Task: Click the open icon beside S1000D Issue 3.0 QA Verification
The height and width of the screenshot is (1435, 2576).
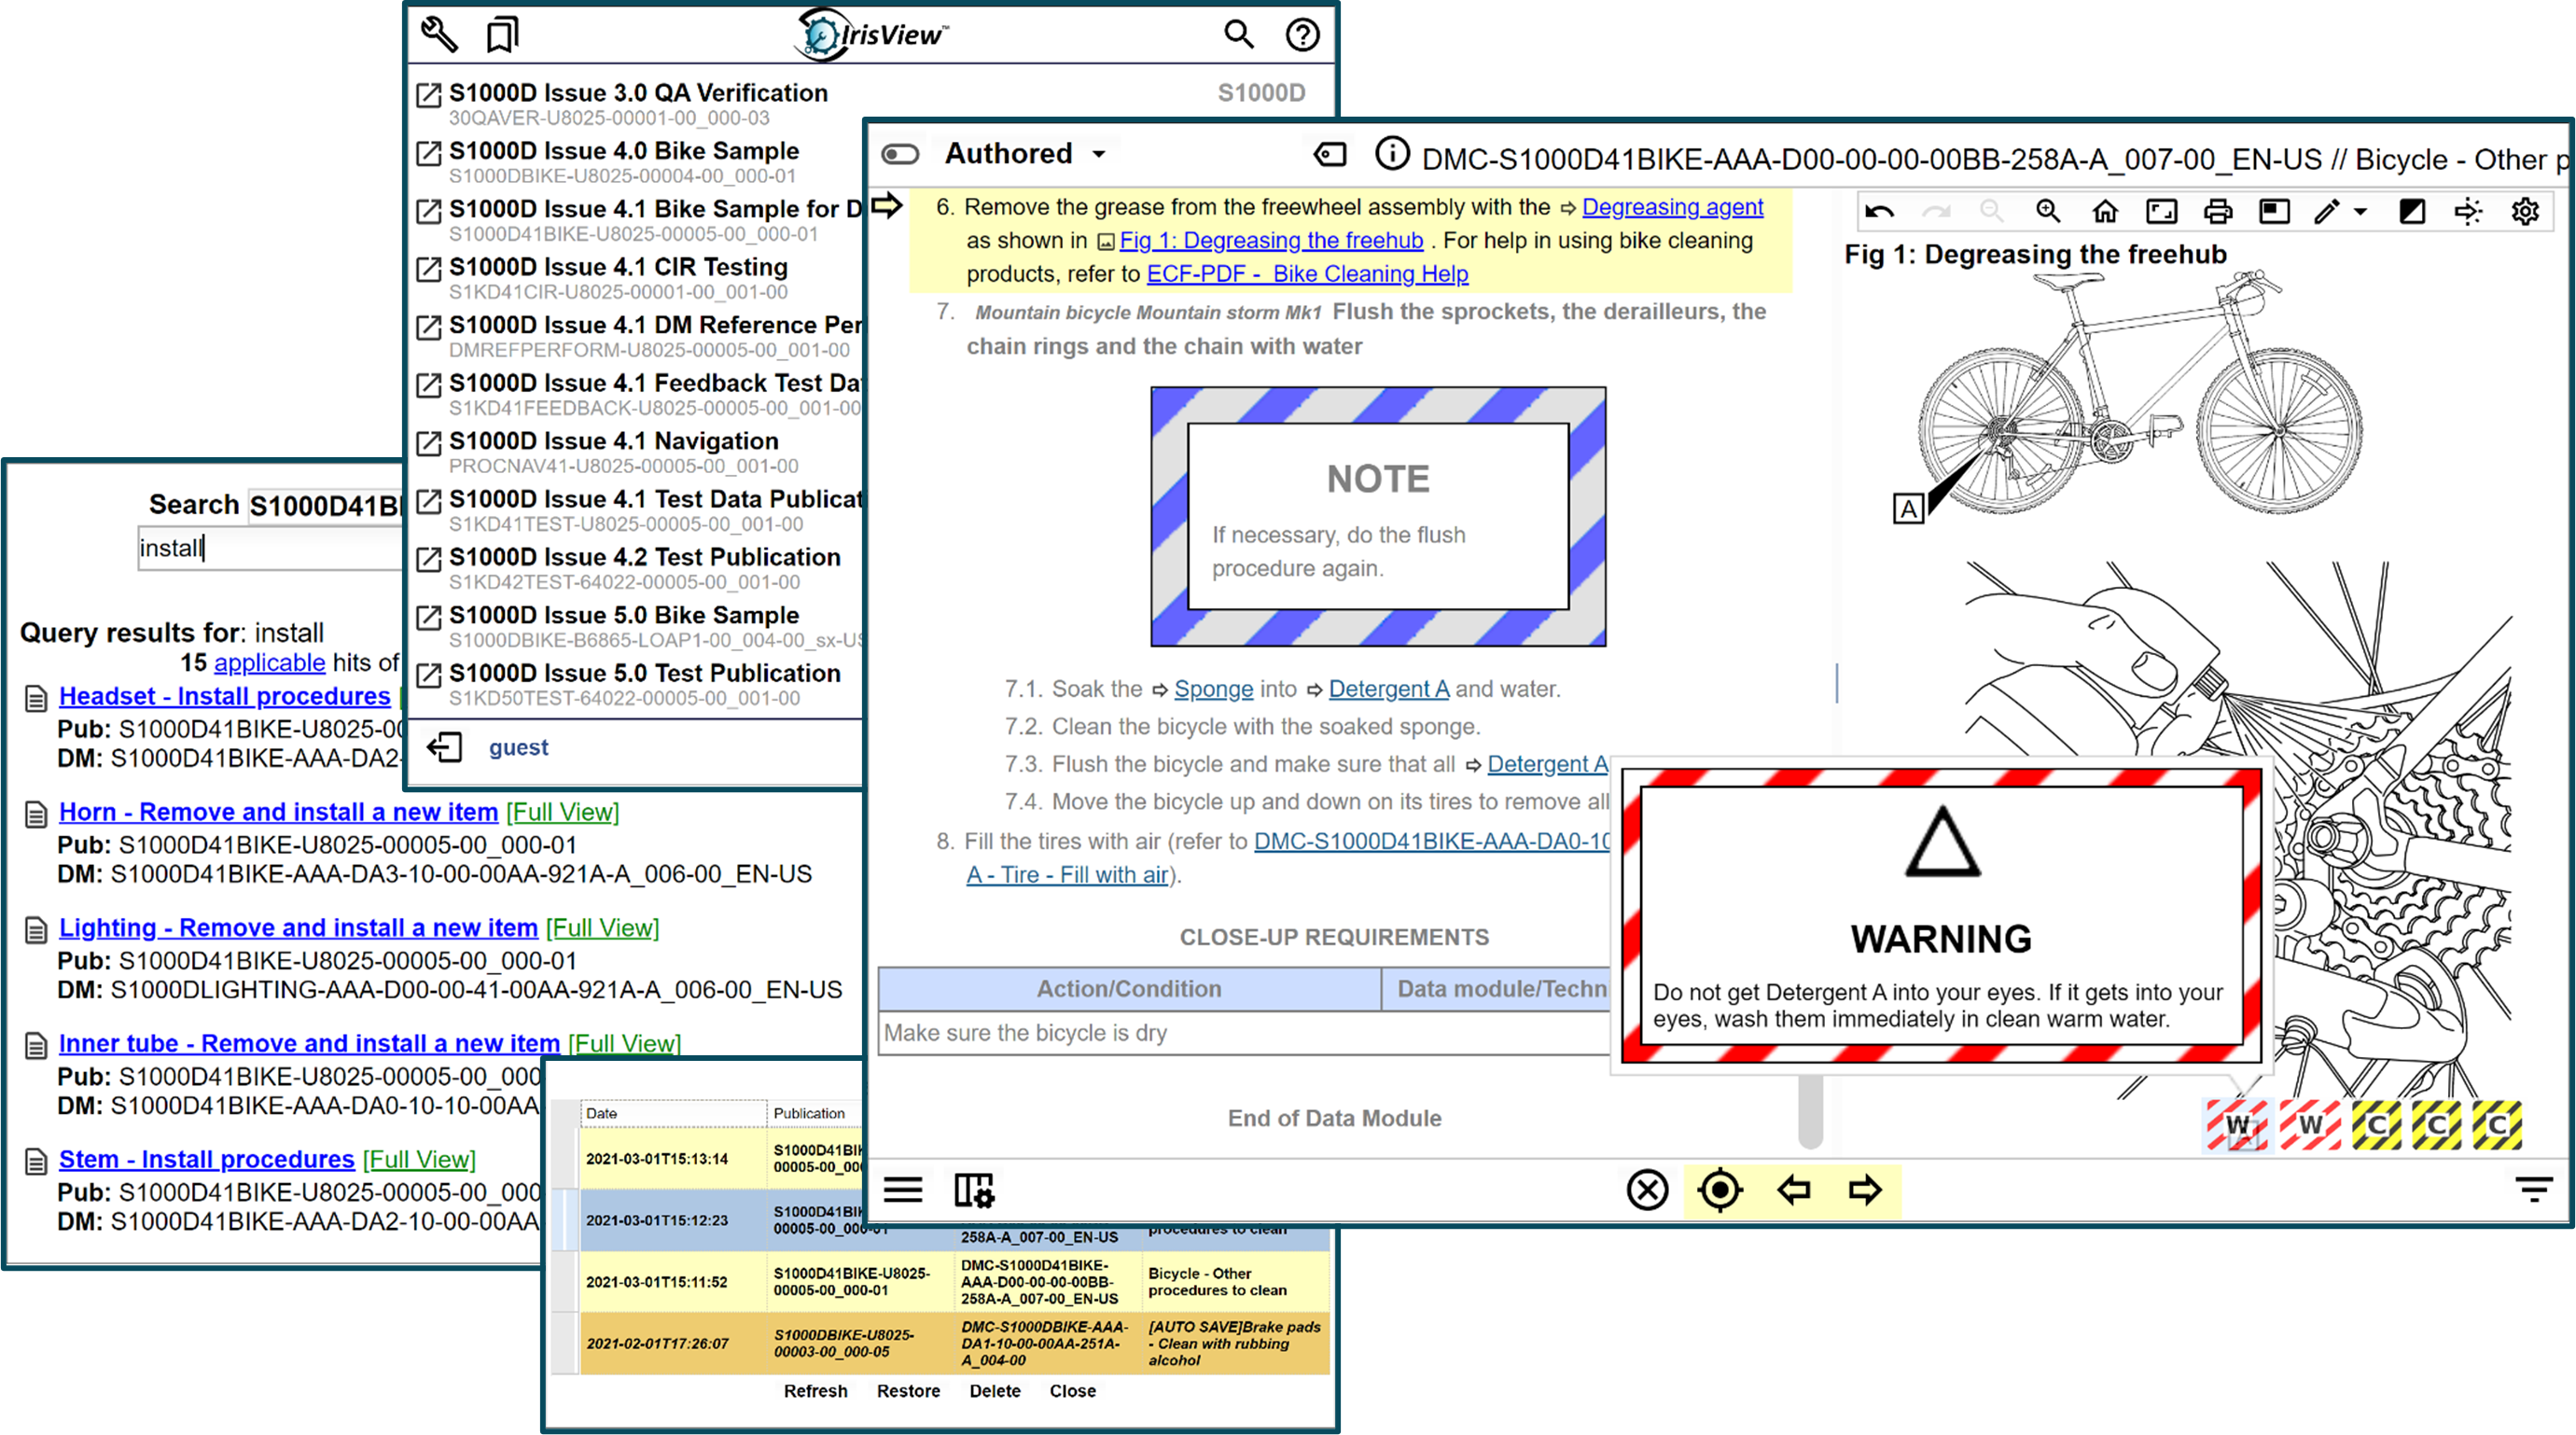Action: pyautogui.click(x=429, y=95)
